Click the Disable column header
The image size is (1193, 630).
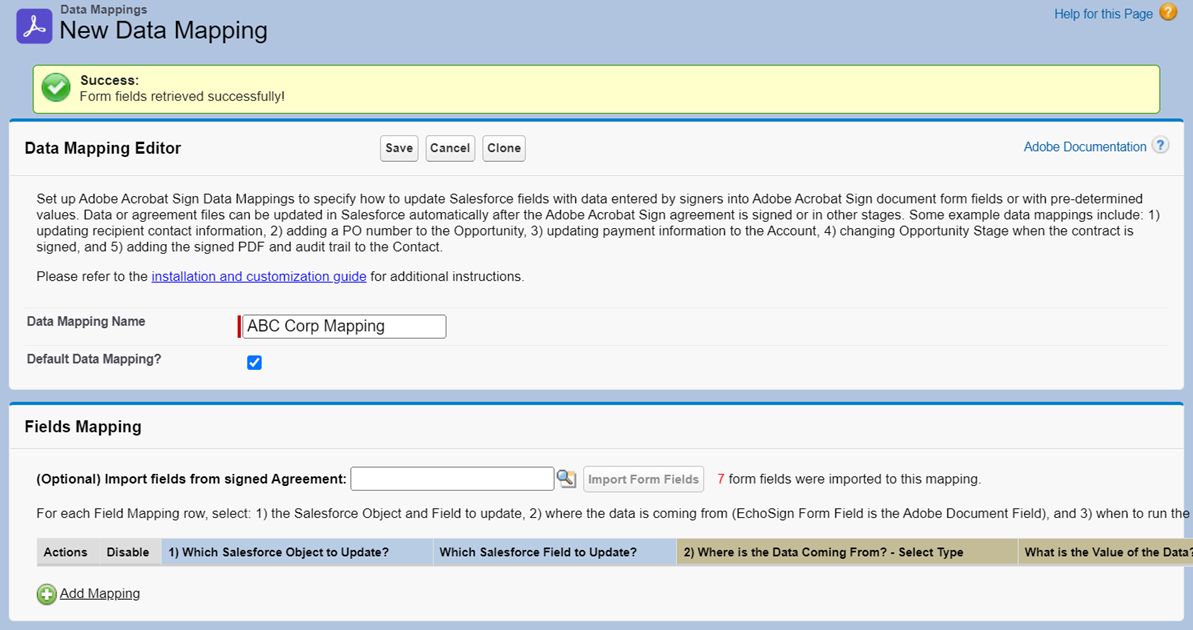tap(128, 552)
